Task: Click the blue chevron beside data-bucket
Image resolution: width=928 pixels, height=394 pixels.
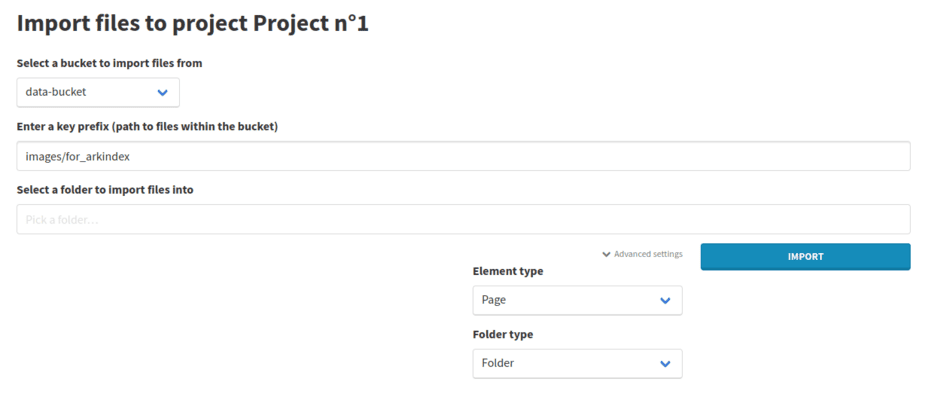Action: click(163, 92)
